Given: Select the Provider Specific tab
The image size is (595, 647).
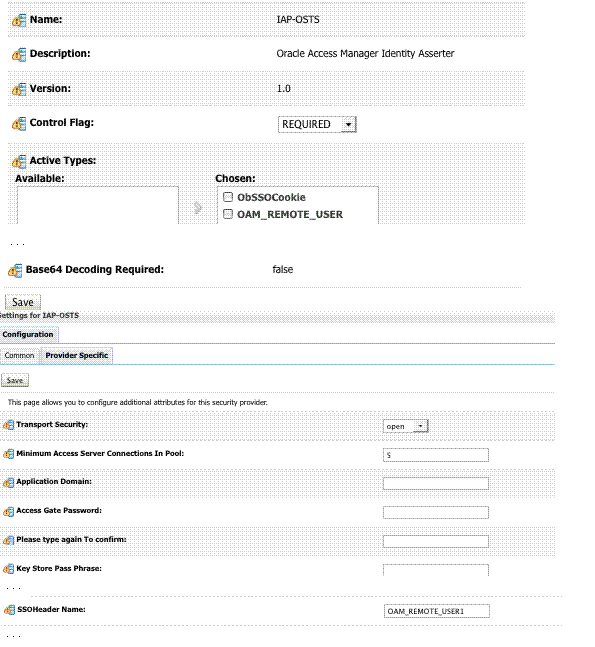Looking at the screenshot, I should (77, 355).
